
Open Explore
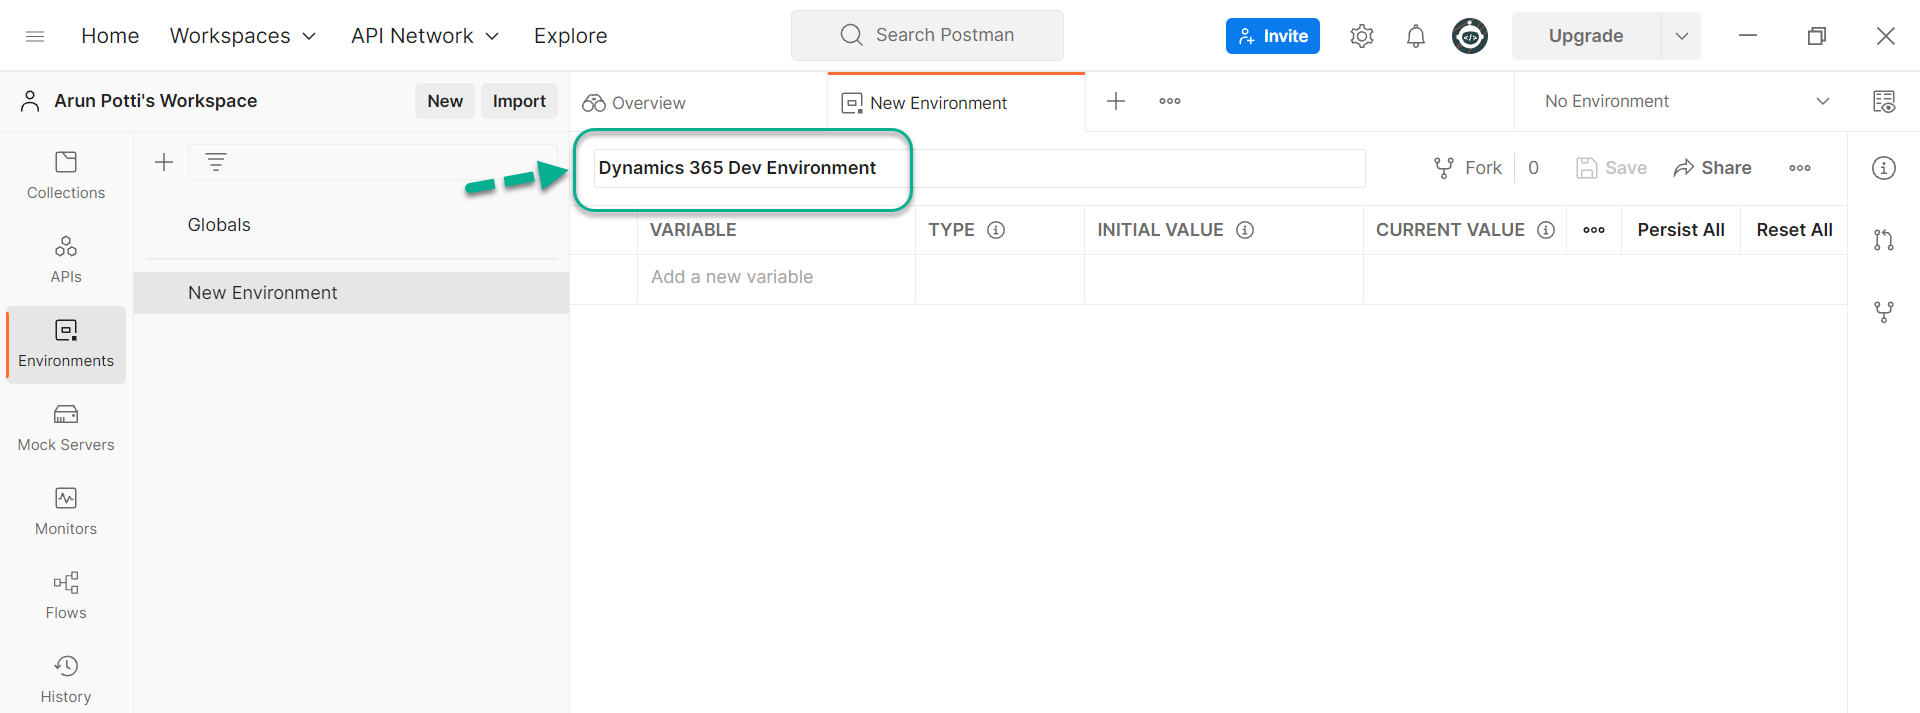pos(570,36)
